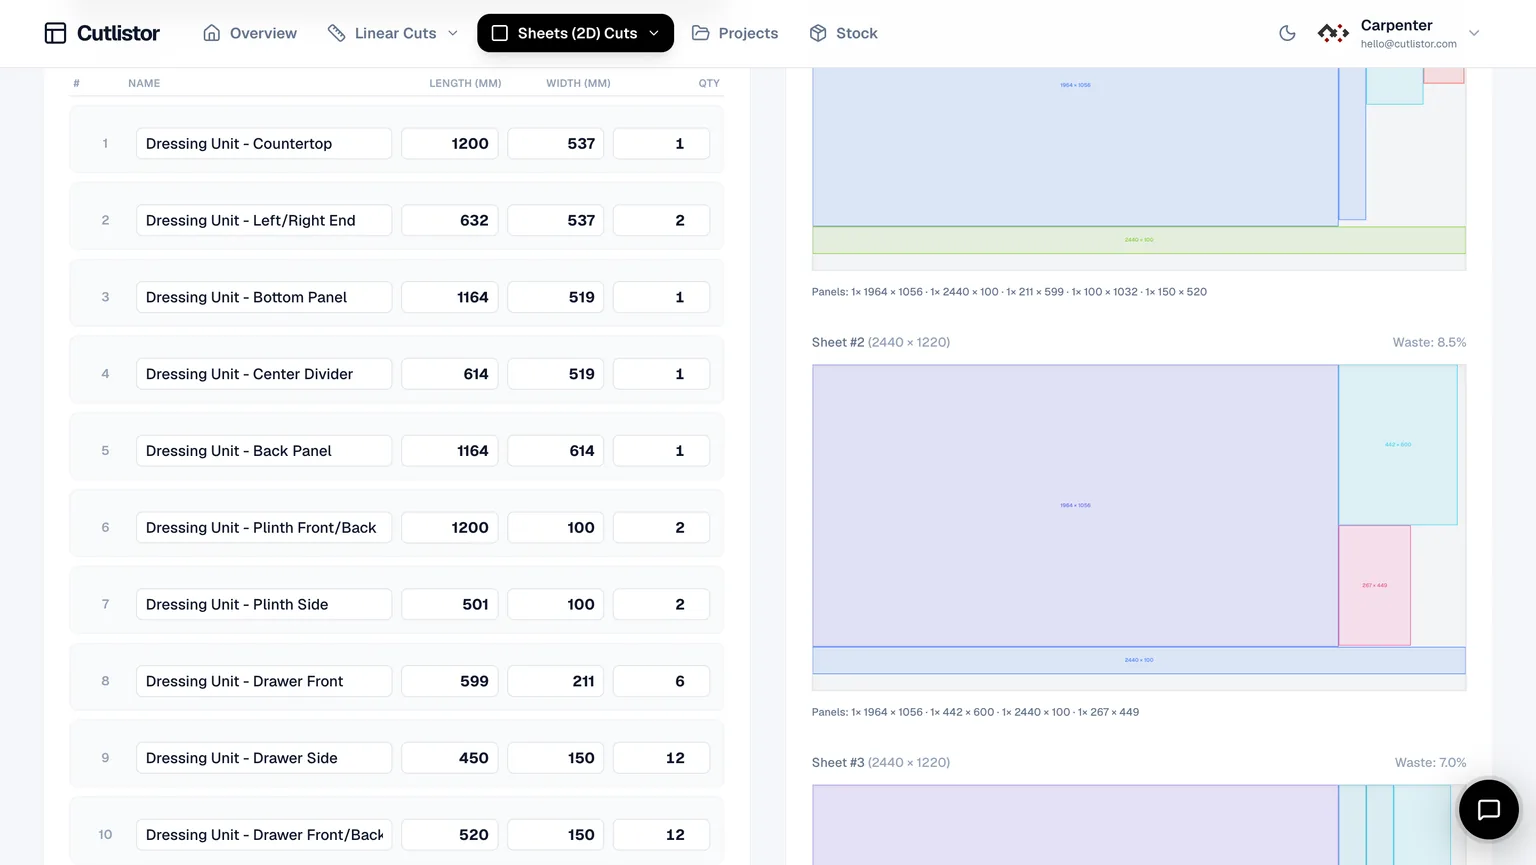Toggle dark mode with the moon icon

[x=1287, y=33]
